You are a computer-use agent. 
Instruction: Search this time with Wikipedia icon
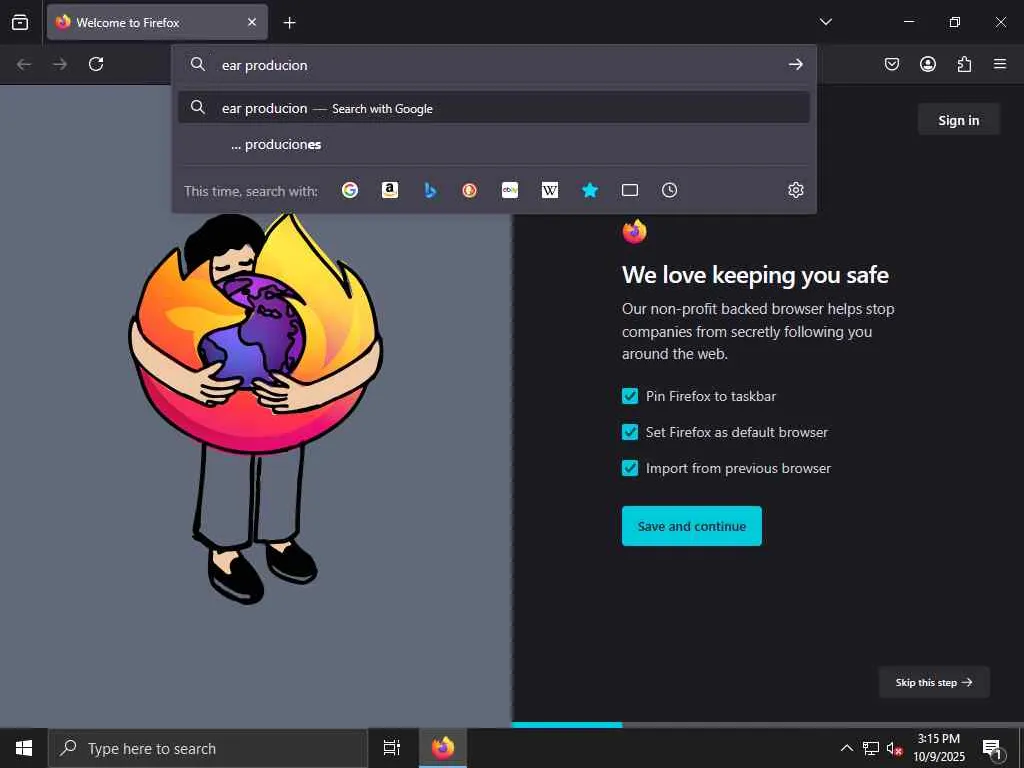(x=550, y=190)
